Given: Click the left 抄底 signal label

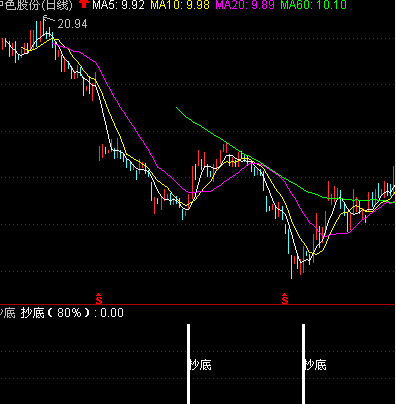Looking at the screenshot, I should [201, 365].
